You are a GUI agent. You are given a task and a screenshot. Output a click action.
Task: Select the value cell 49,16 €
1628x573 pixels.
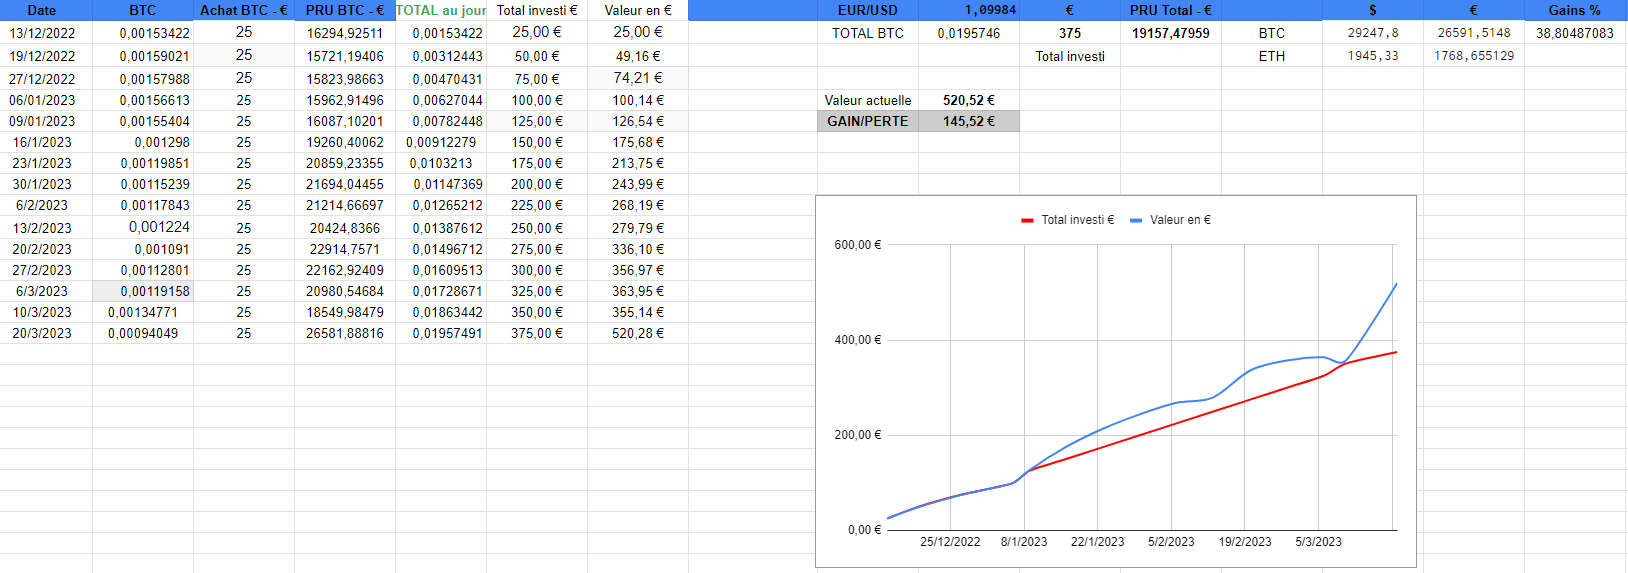click(x=638, y=56)
